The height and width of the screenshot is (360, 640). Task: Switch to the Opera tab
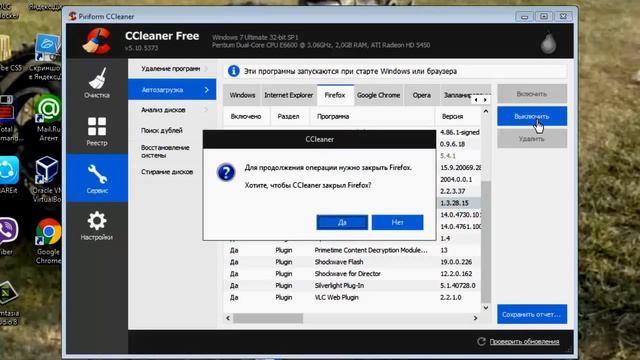tap(422, 95)
